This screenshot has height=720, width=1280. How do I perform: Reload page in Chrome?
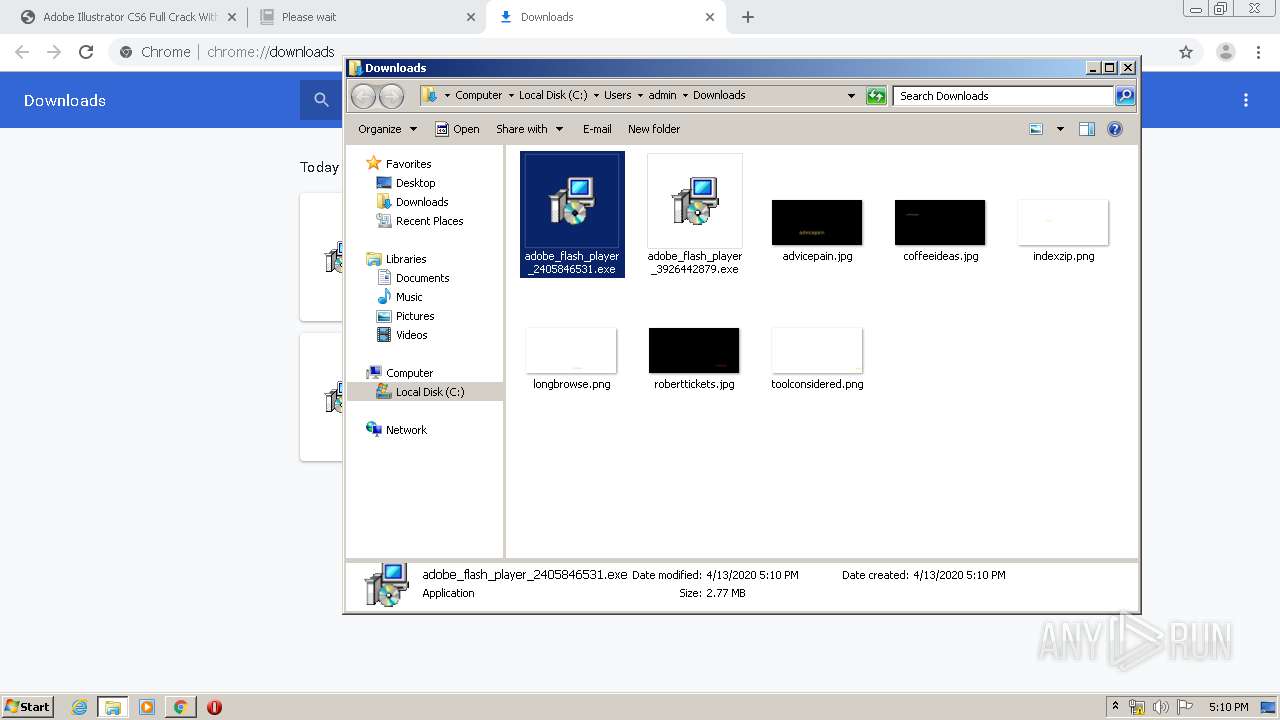coord(86,52)
